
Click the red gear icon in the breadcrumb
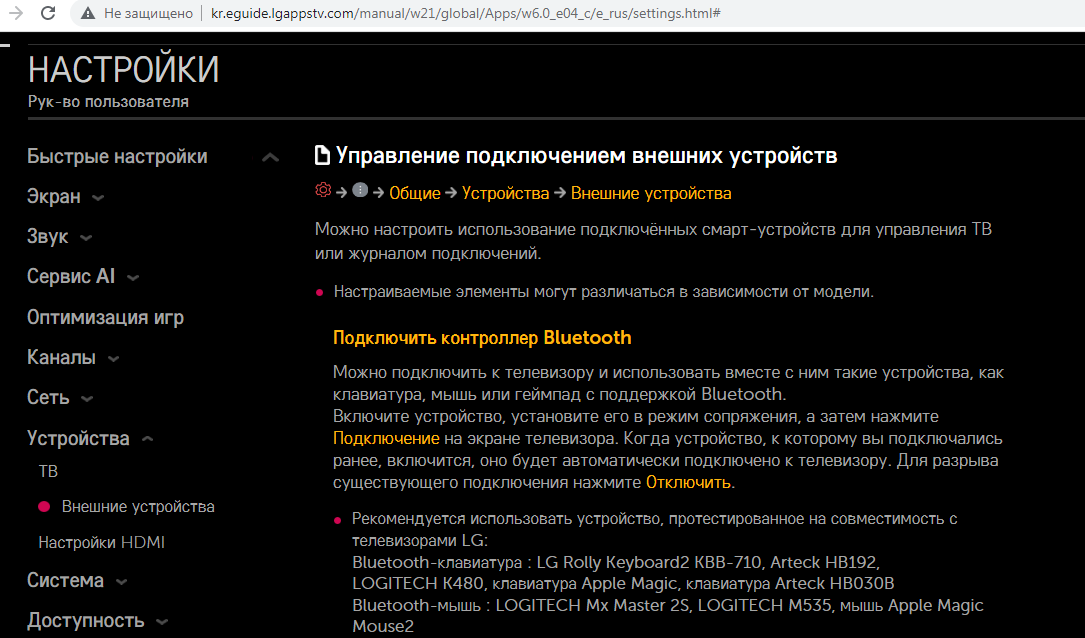click(x=322, y=191)
